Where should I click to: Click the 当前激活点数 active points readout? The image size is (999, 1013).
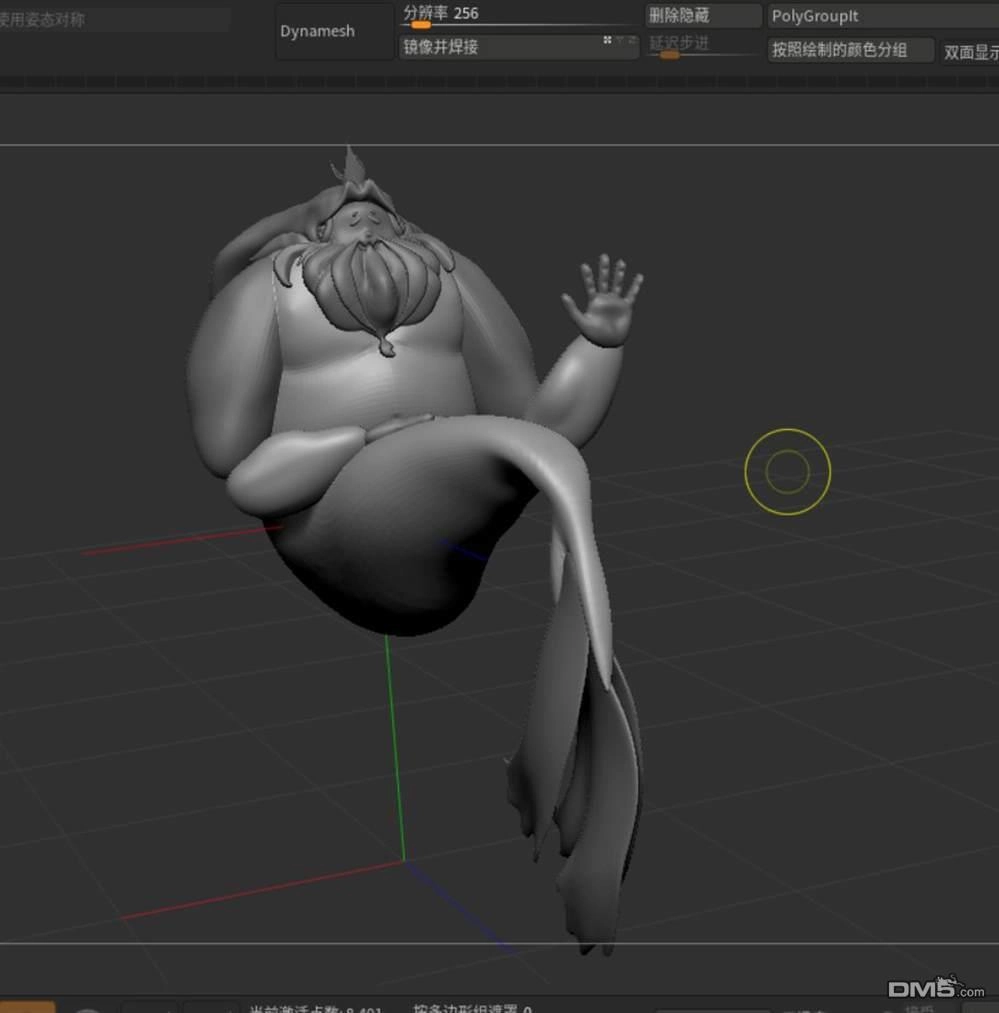coord(315,1008)
